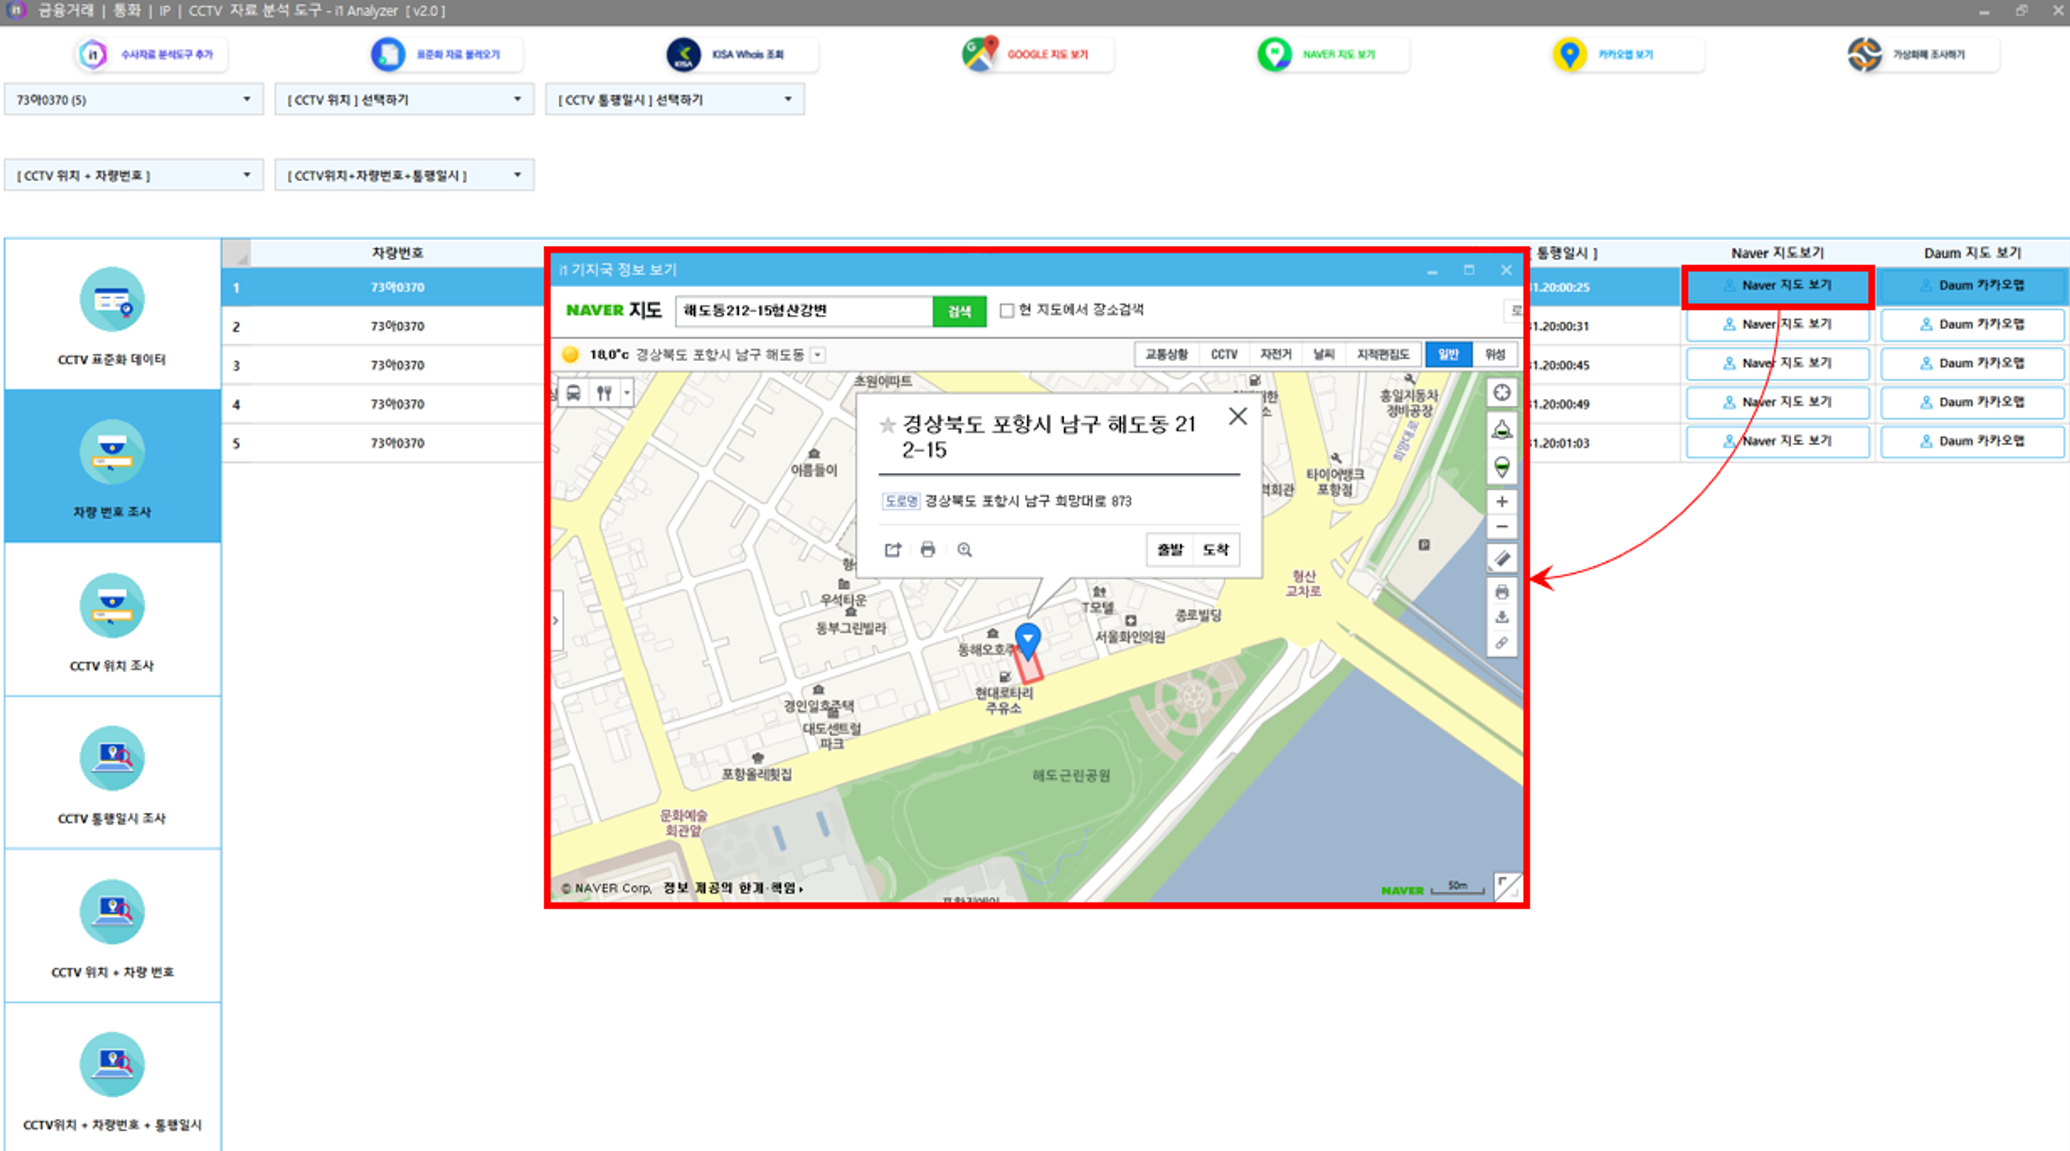This screenshot has width=2070, height=1151.
Task: Toggle the 지적편집도 cadastral layer
Action: point(1384,354)
